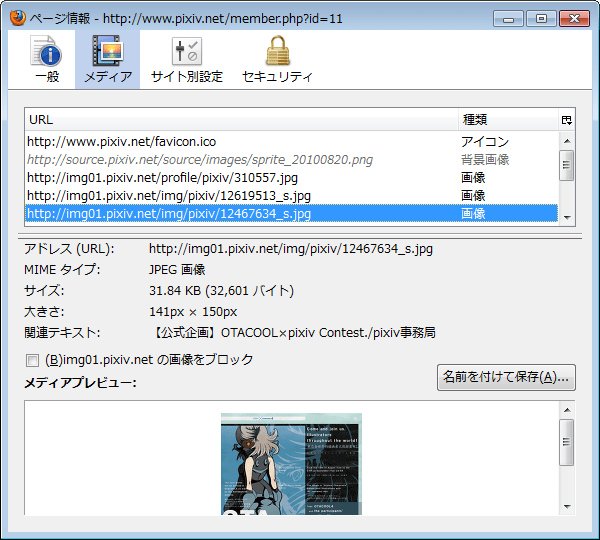The width and height of the screenshot is (600, 540).
Task: Click the address URL value text
Action: [x=291, y=249]
